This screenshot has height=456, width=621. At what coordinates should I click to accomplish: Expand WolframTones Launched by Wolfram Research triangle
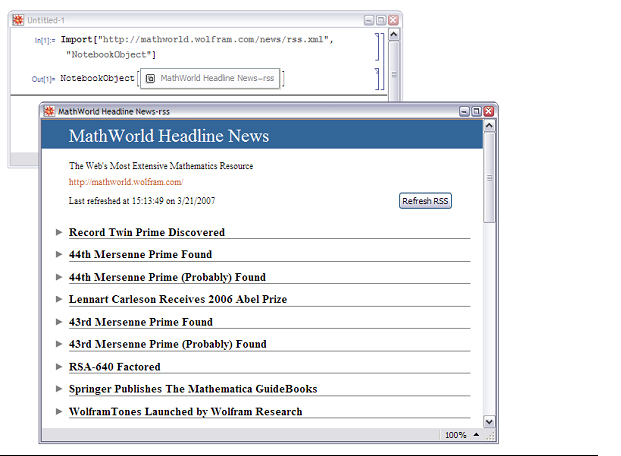(x=59, y=411)
